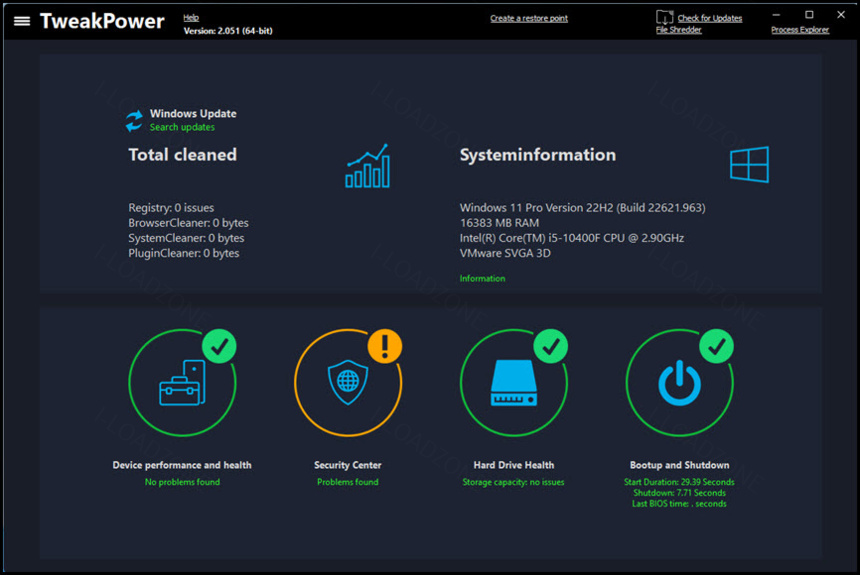The image size is (860, 575).
Task: Open the Help link
Action: [x=191, y=18]
